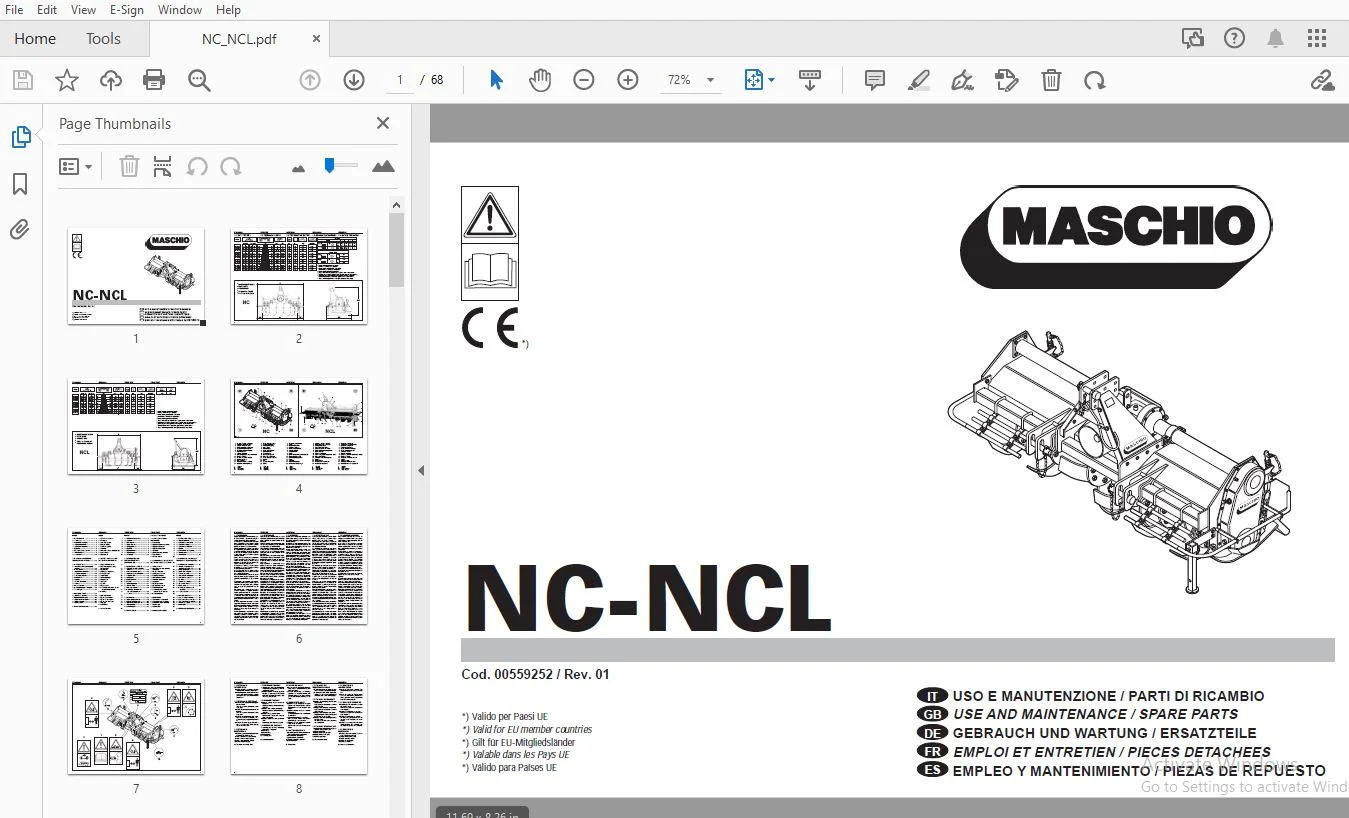Bookmark the file with the star icon
The image size is (1349, 818).
(66, 80)
